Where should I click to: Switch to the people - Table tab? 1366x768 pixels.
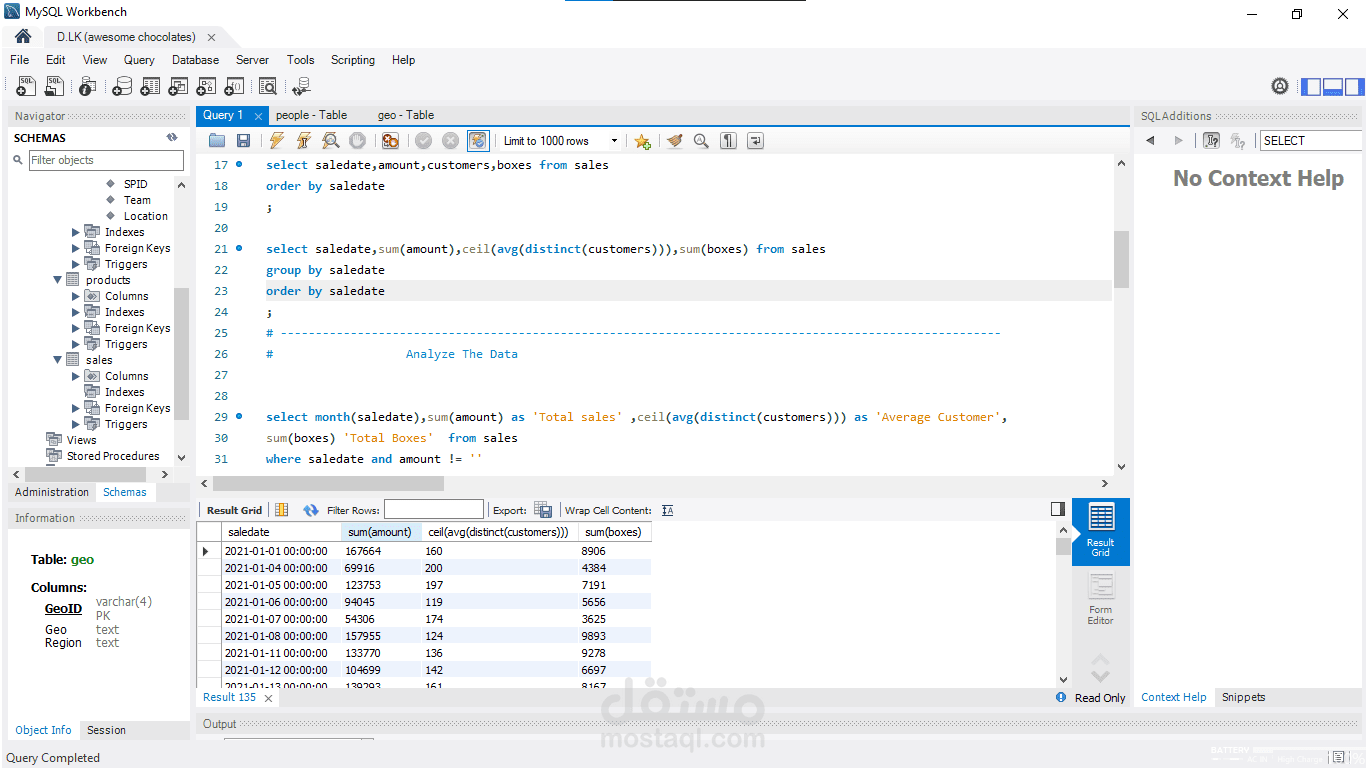(x=312, y=115)
